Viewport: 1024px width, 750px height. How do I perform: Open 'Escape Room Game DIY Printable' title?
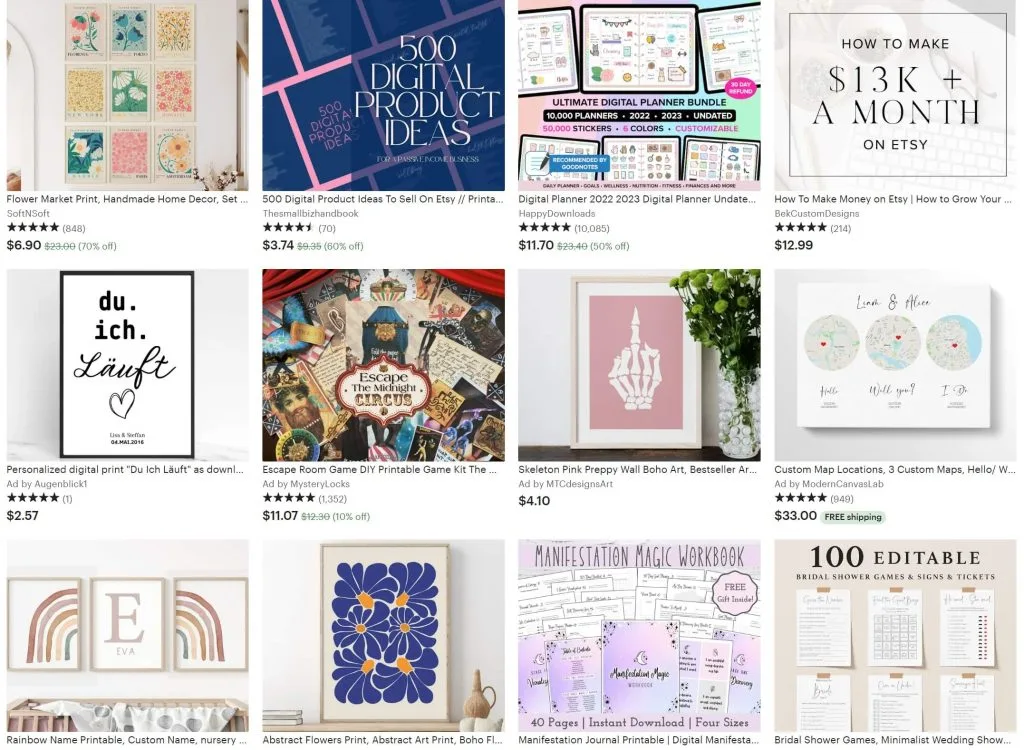pyautogui.click(x=379, y=469)
